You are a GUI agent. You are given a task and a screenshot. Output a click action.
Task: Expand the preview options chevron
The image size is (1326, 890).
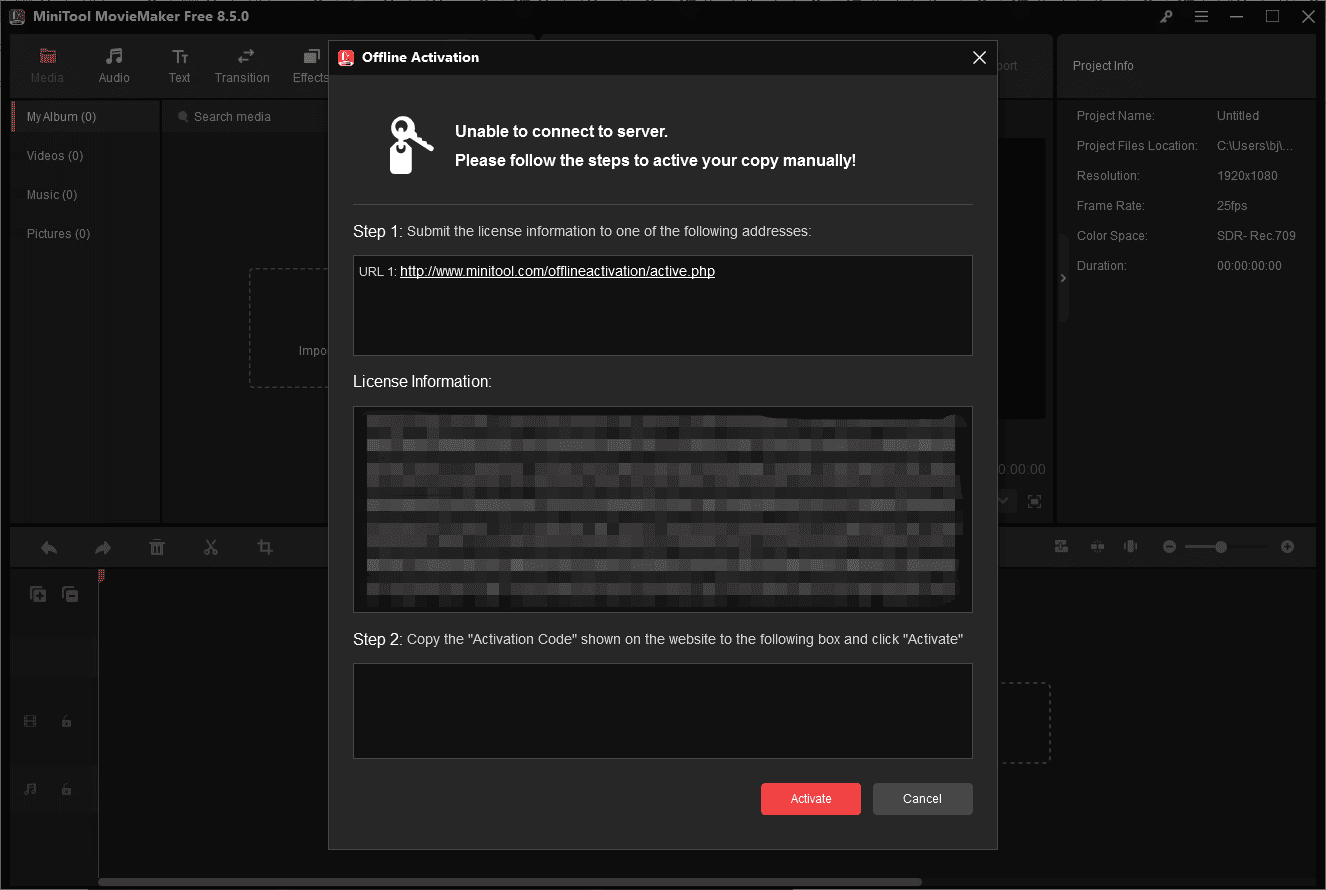pos(1003,501)
